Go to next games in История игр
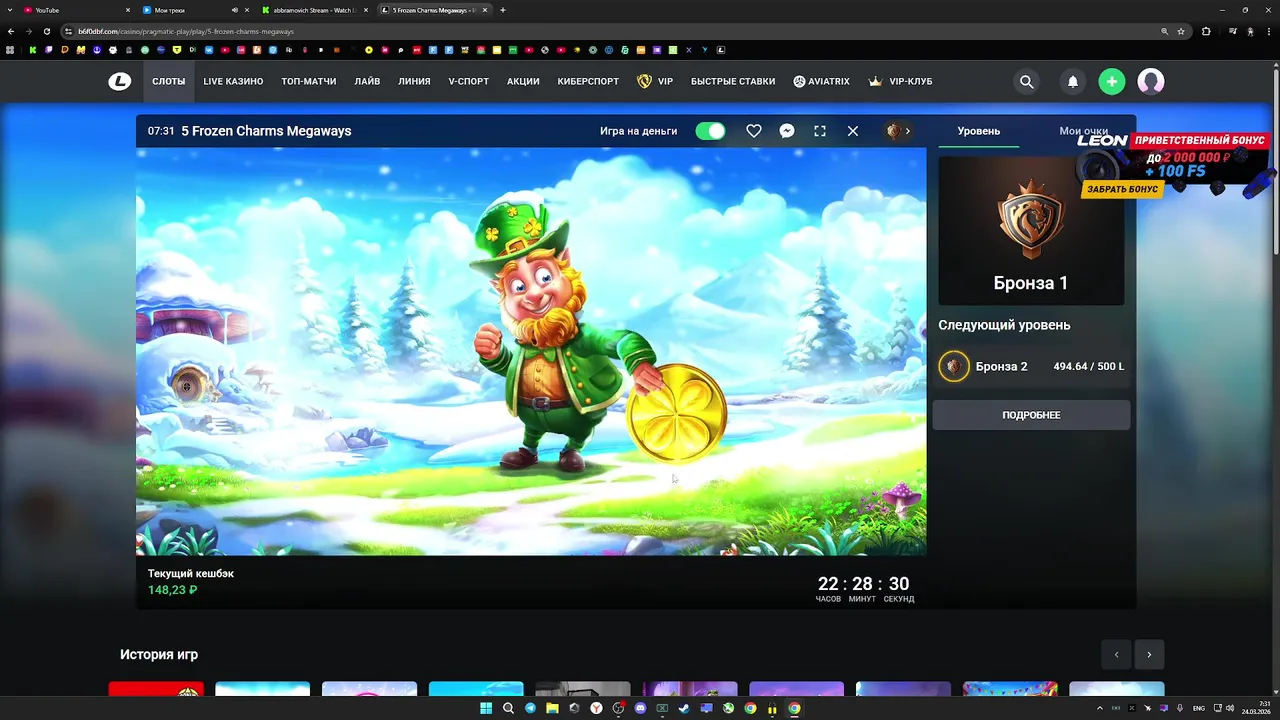Screen dimensions: 1280x720 click(x=1149, y=655)
